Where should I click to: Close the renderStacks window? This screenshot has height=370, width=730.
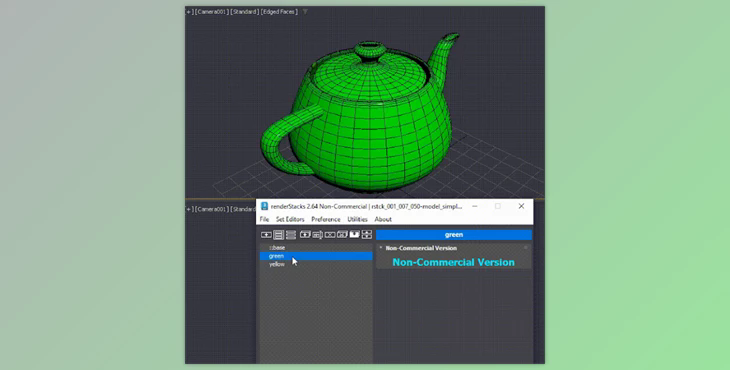[521, 206]
